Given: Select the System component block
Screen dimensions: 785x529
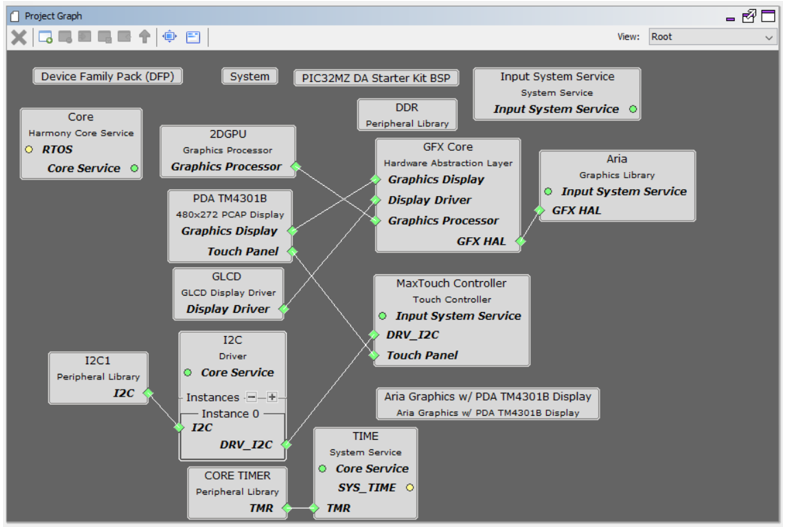Looking at the screenshot, I should [x=249, y=77].
